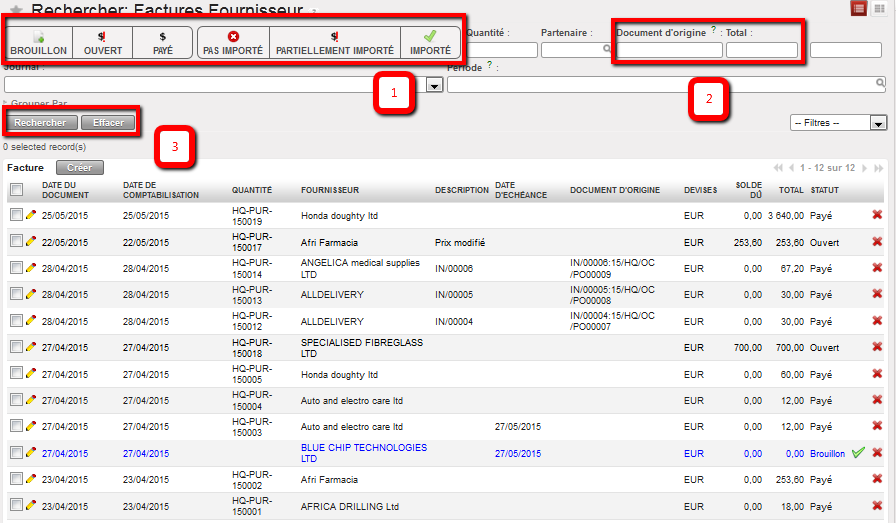
Task: Delete the Afri Farmacia HQ-PUR-150017 invoice row
Action: click(x=877, y=241)
